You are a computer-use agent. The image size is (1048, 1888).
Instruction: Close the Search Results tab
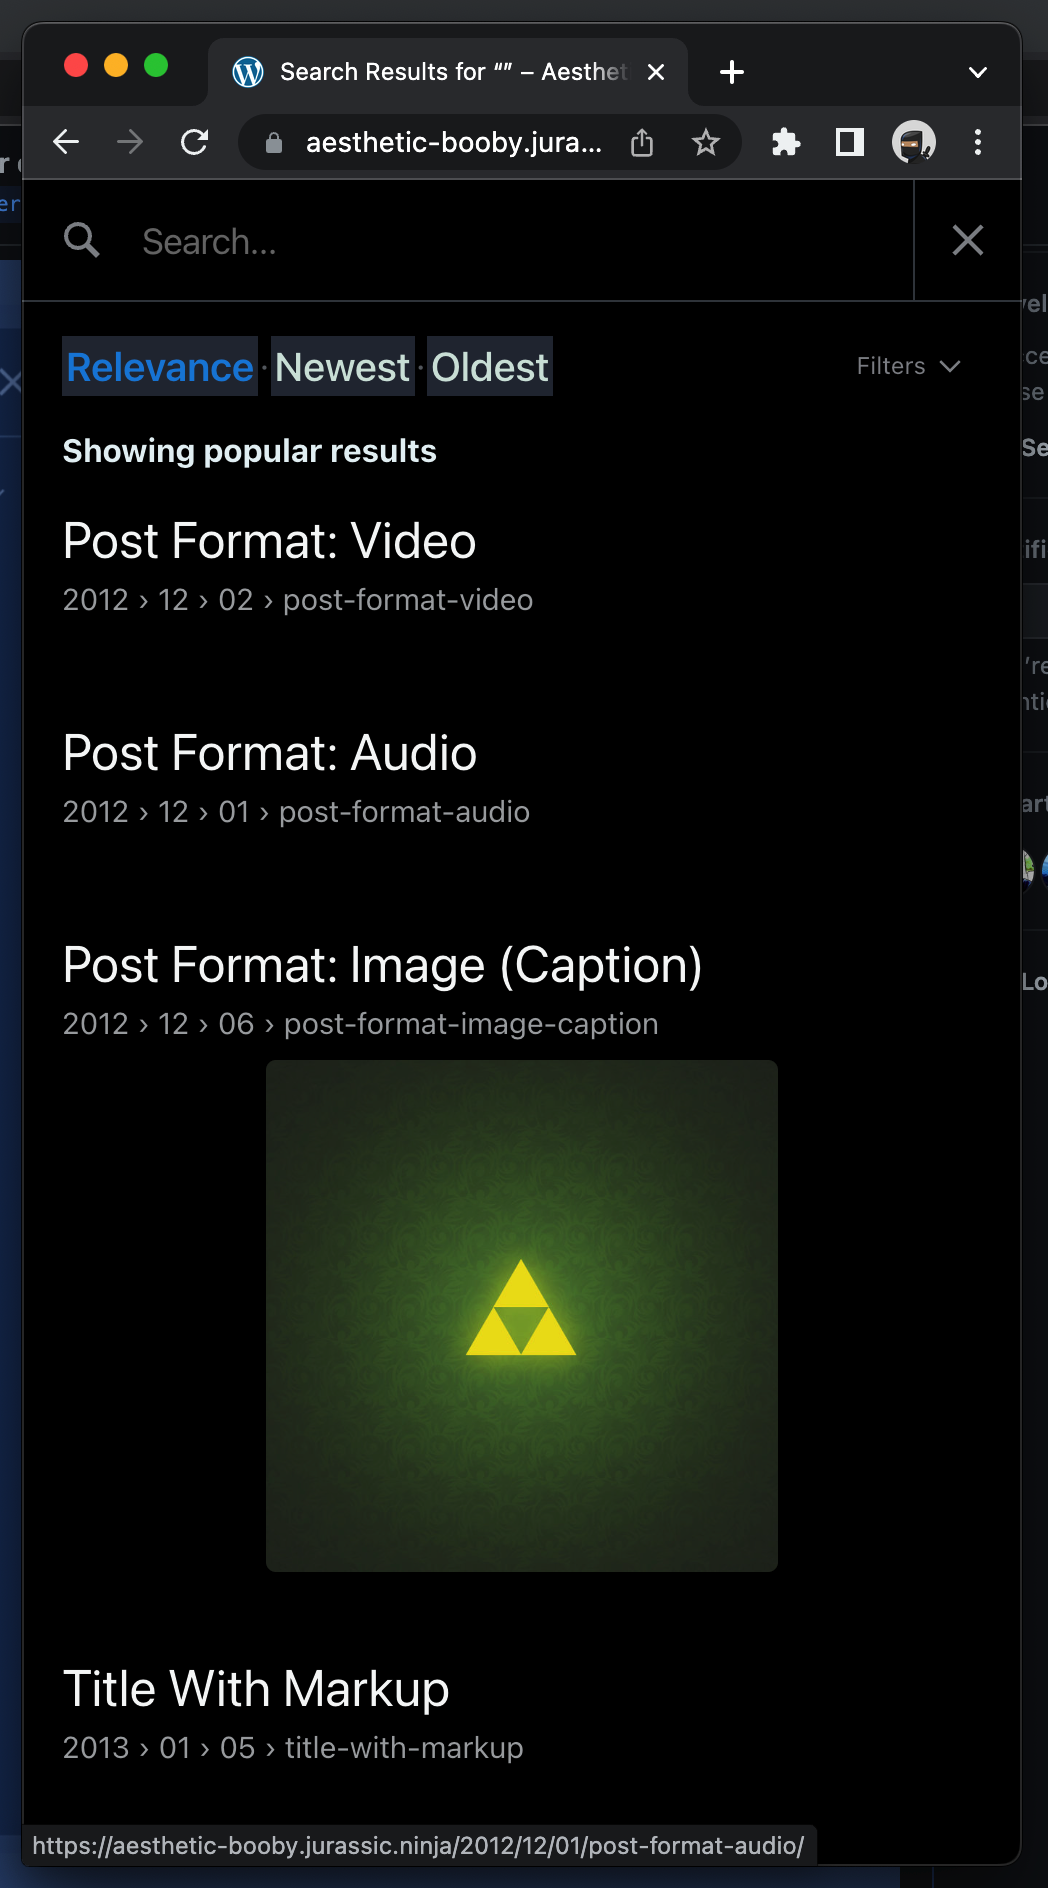[656, 72]
